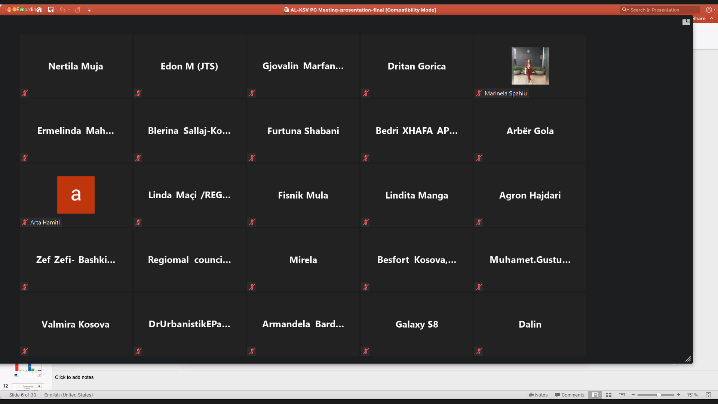Screen dimensions: 718x404
Task: Click the muted mic icon for Gjovalin Marfan
Action: tap(252, 93)
